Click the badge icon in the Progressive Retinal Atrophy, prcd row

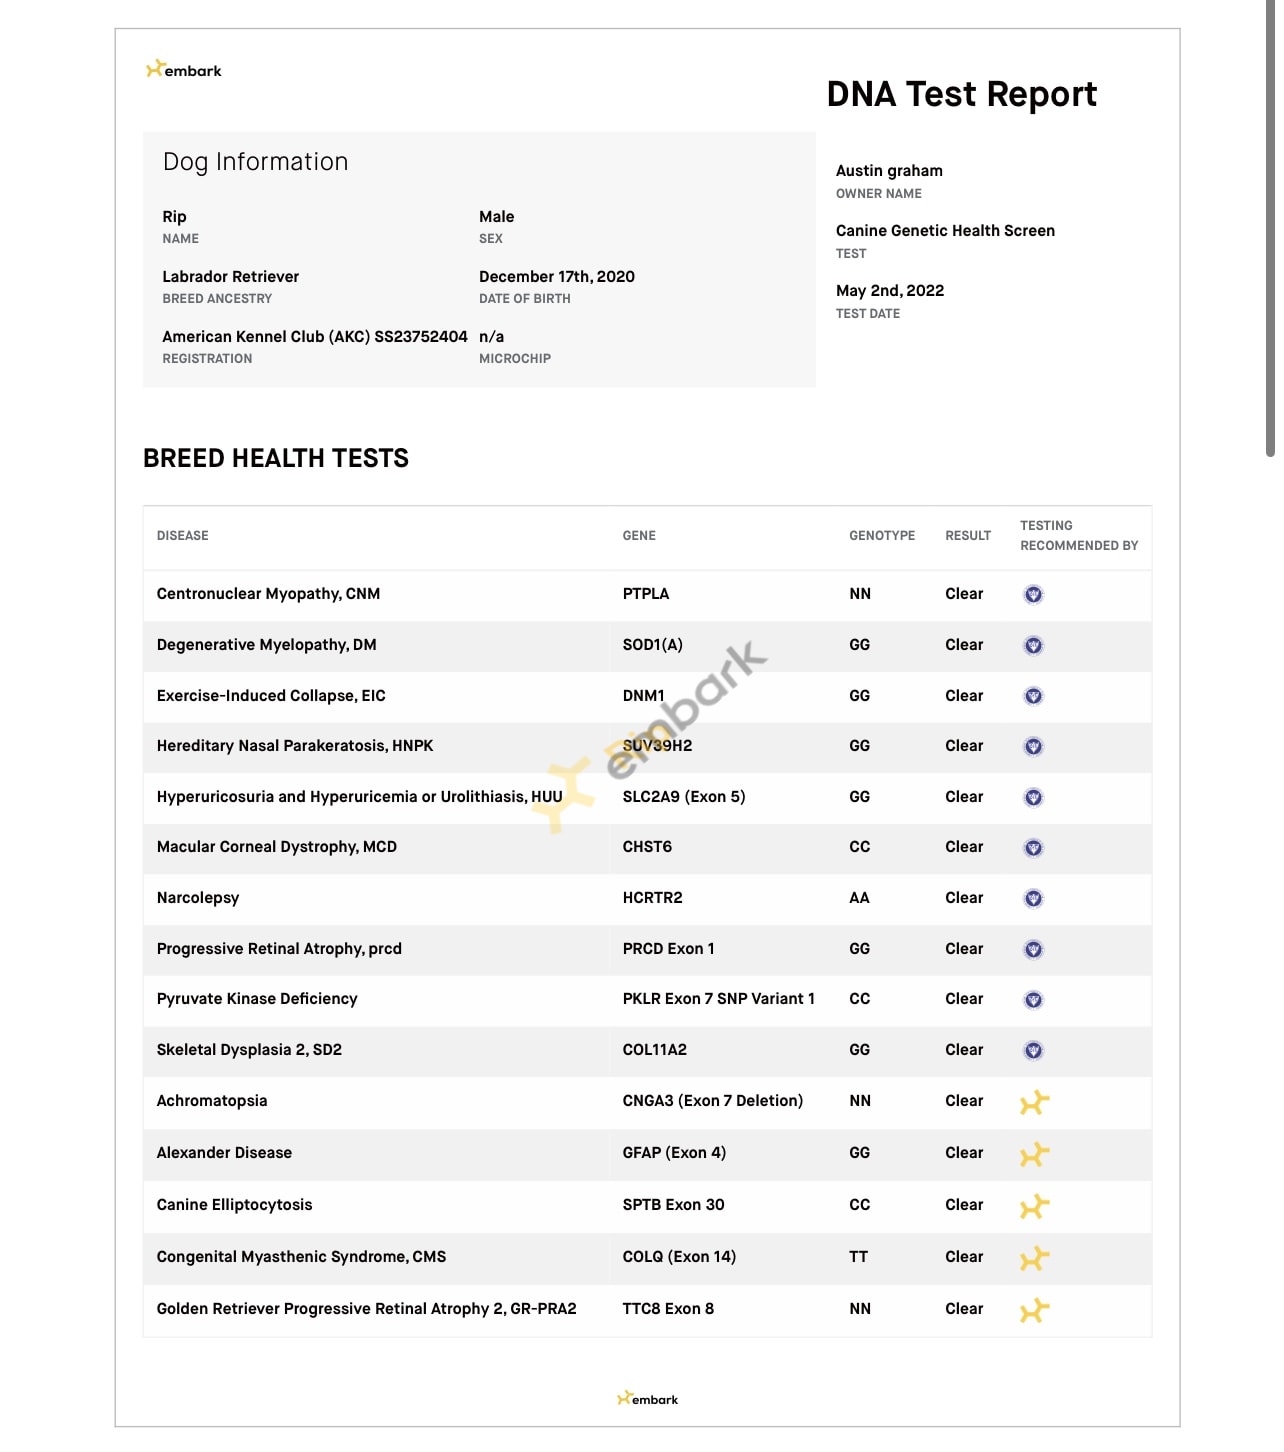(x=1033, y=950)
